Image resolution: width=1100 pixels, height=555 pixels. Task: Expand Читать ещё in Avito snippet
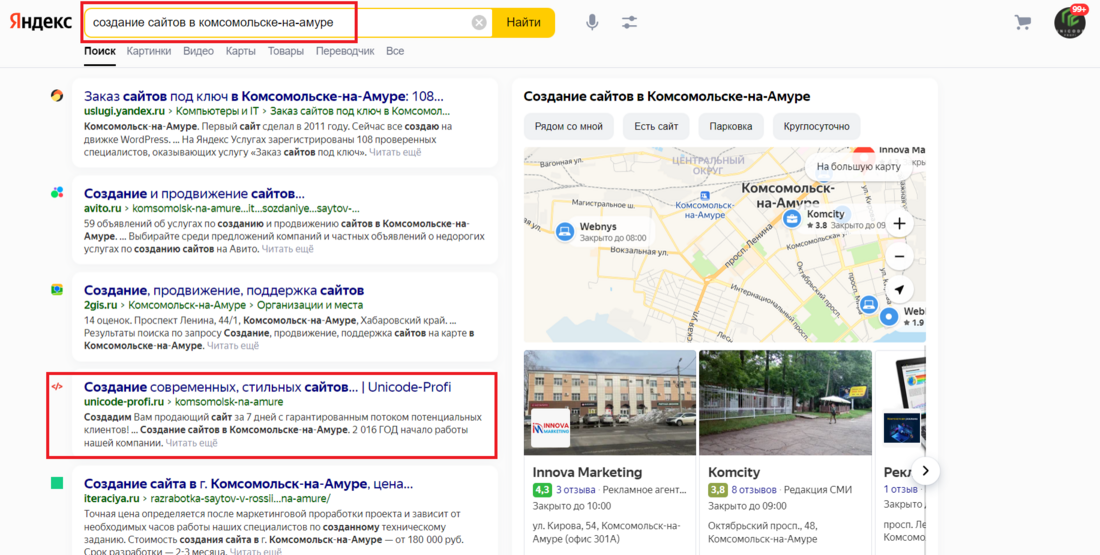pyautogui.click(x=288, y=249)
